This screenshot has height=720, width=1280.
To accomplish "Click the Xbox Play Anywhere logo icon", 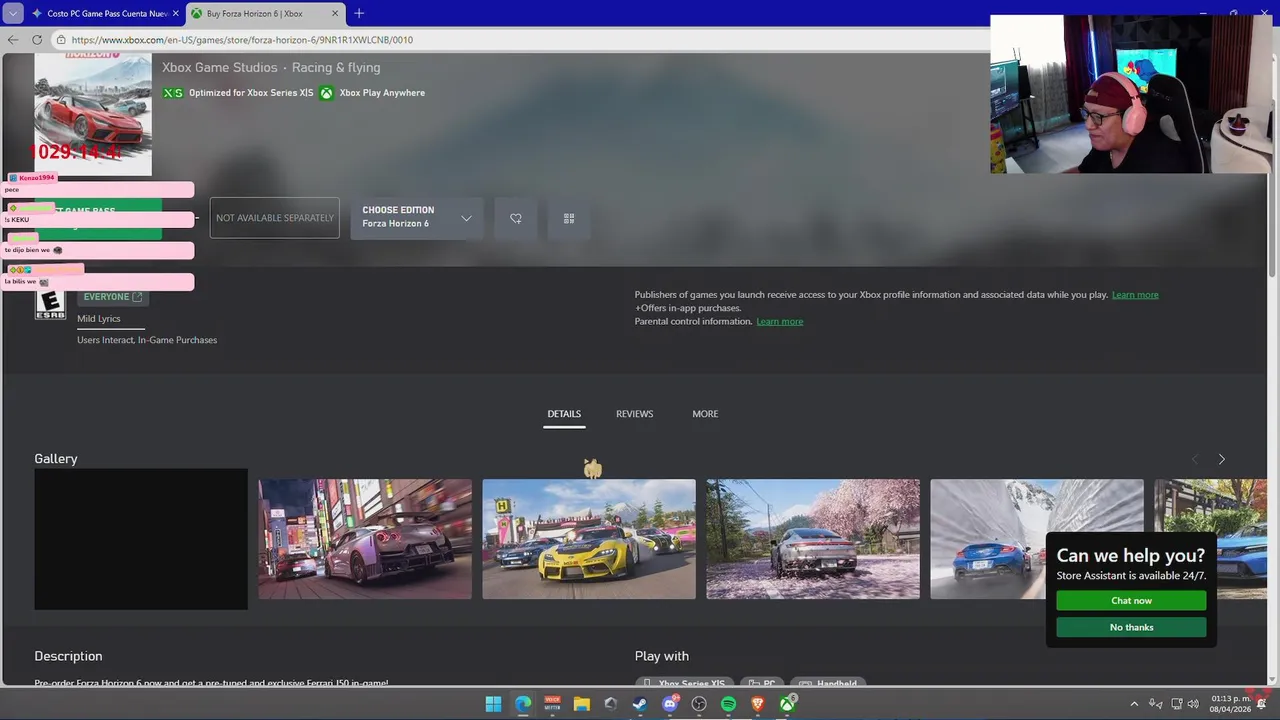I will click(x=326, y=93).
